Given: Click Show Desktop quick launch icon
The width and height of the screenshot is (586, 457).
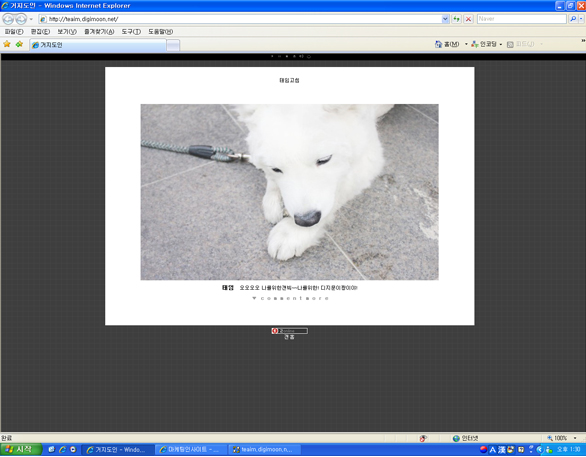Looking at the screenshot, I should pos(52,450).
